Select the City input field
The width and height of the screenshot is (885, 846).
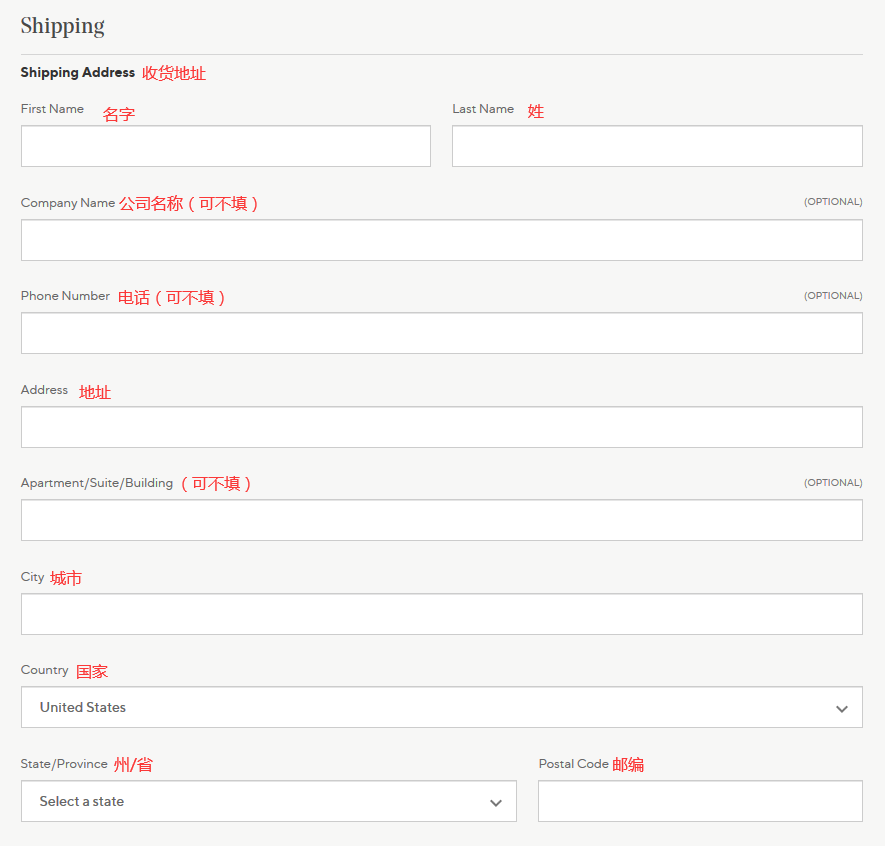point(441,614)
